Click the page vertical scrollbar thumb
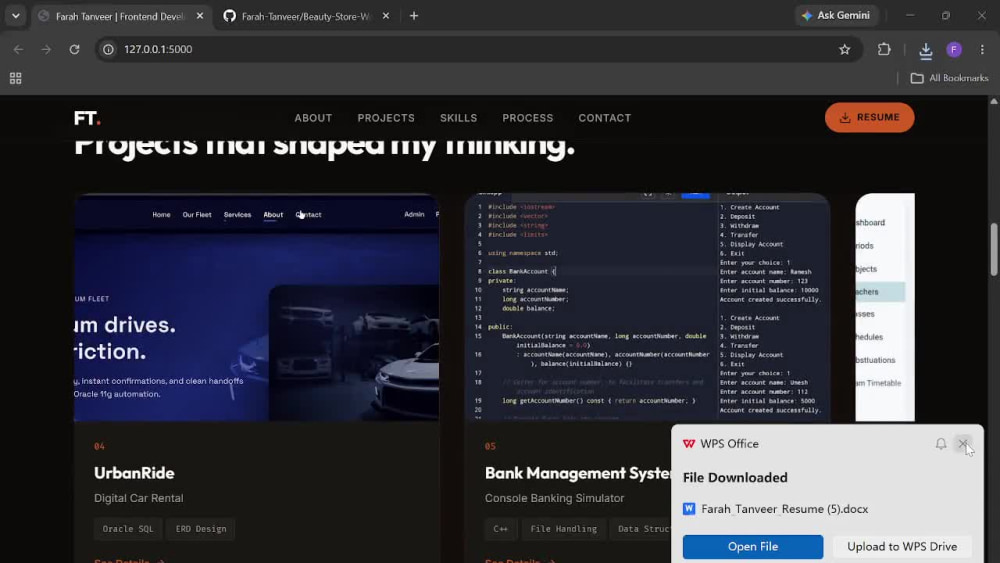This screenshot has height=563, width=1000. (x=994, y=249)
